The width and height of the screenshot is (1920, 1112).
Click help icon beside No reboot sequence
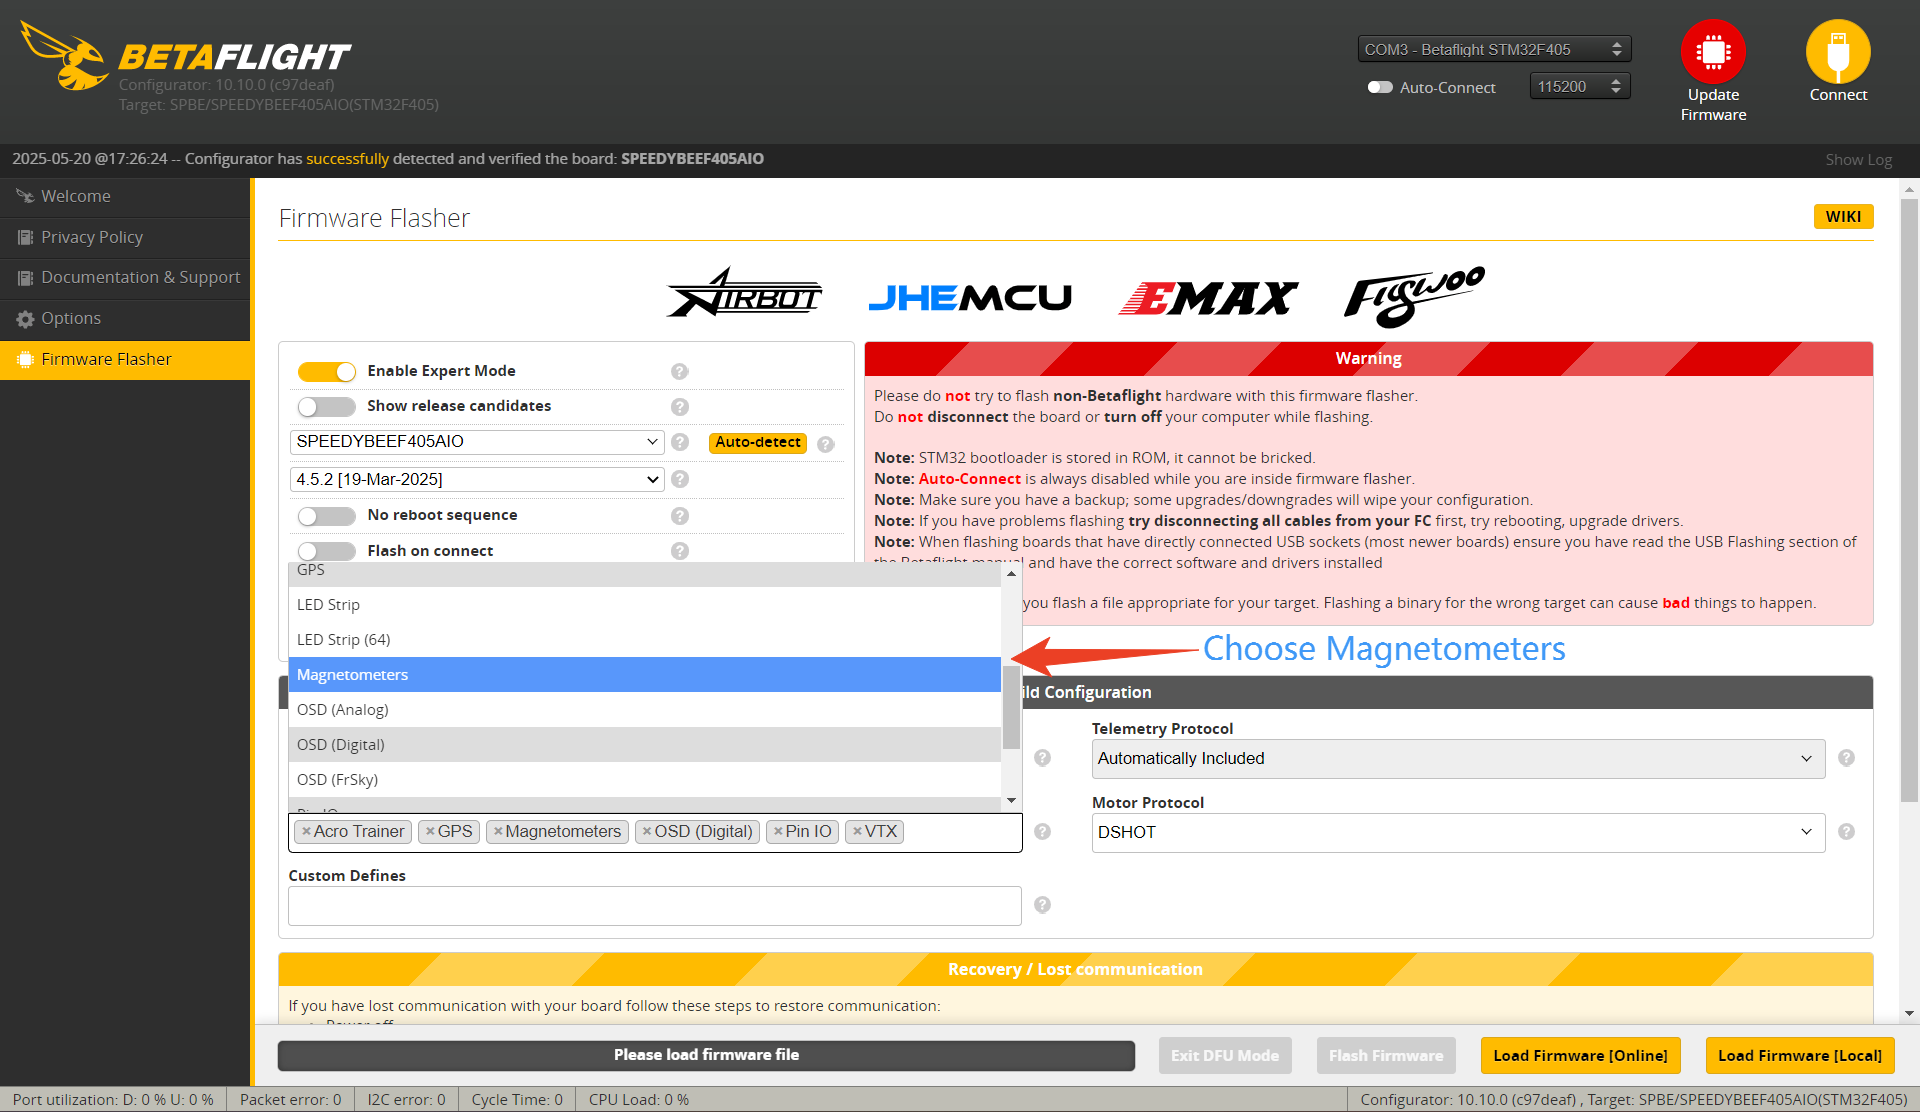(x=680, y=516)
